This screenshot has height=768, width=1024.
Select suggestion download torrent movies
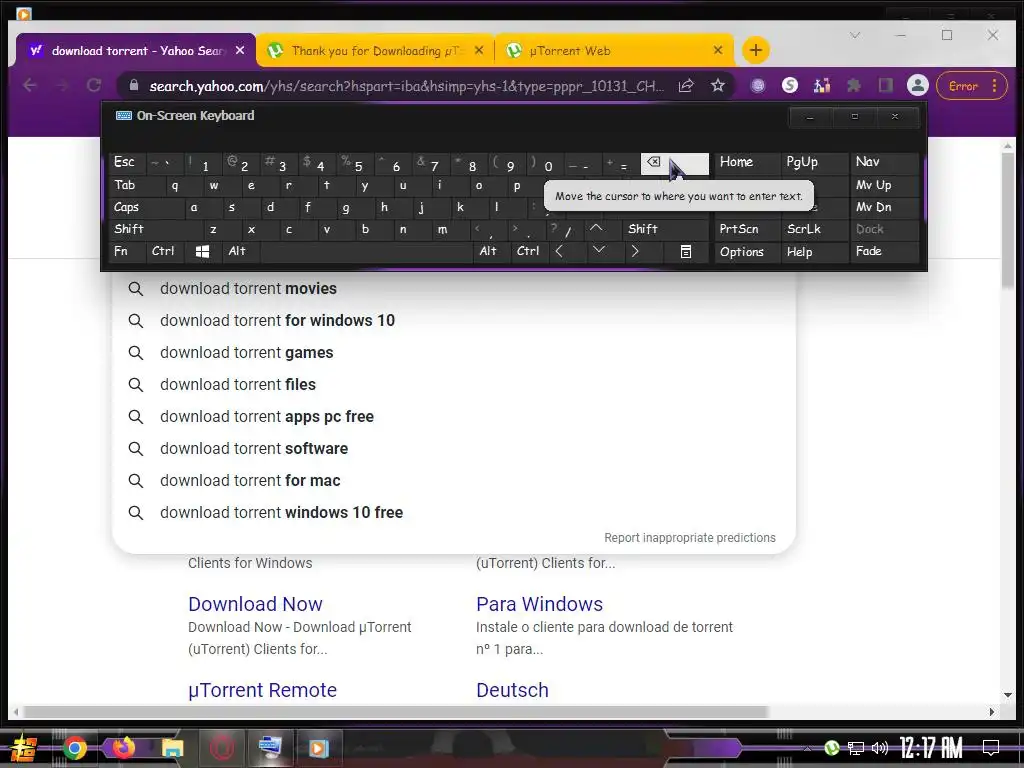(453, 289)
